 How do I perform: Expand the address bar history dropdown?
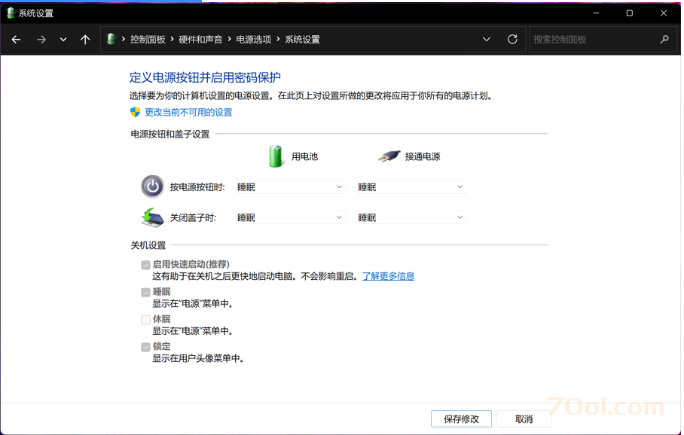click(486, 39)
